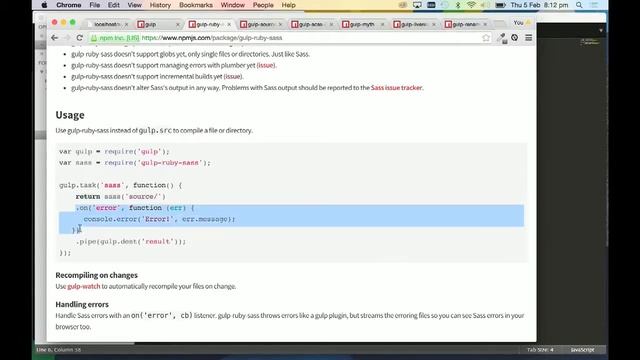Click the volume icon in menu bar
Viewport: 640px width, 360px height.
(485, 5)
